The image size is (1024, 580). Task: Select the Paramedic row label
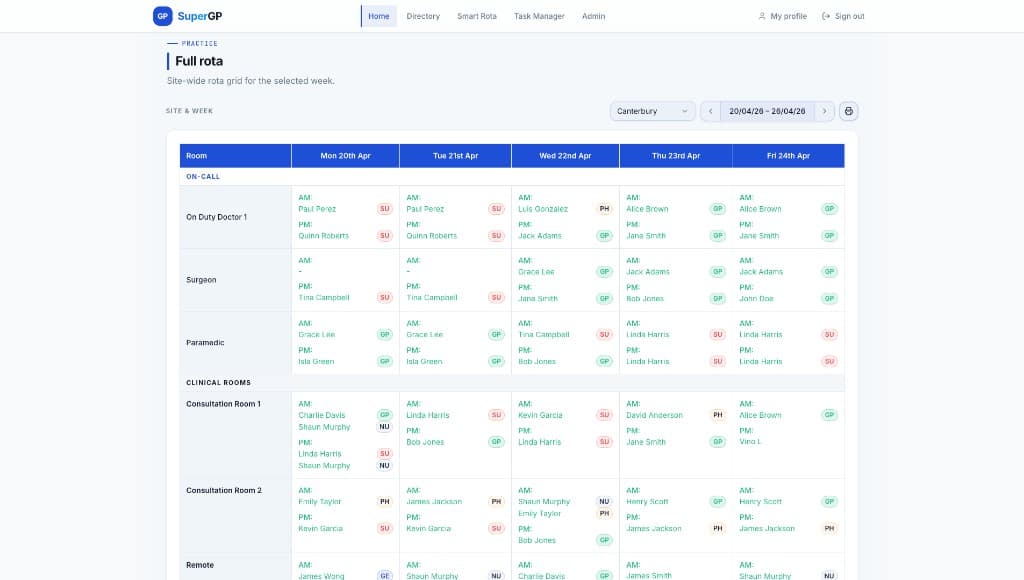(x=205, y=342)
